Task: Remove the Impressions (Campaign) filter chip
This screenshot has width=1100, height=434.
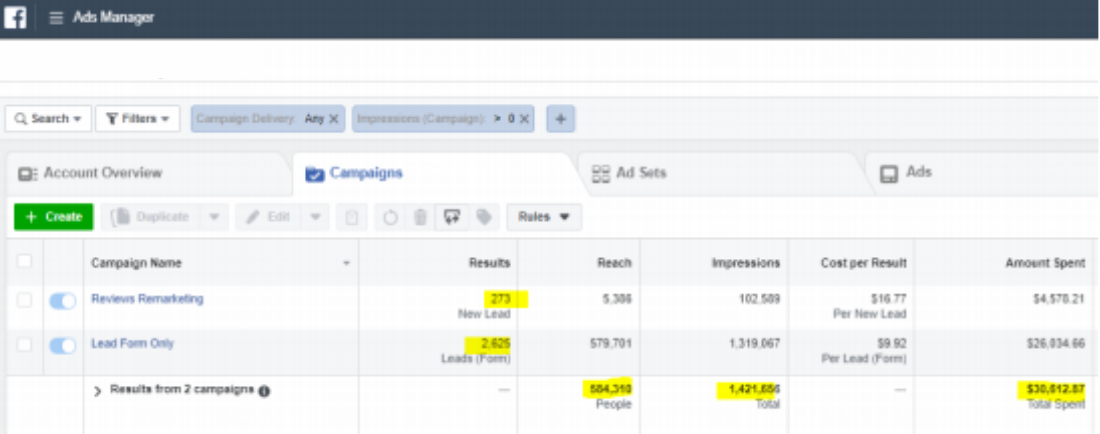Action: tap(525, 119)
